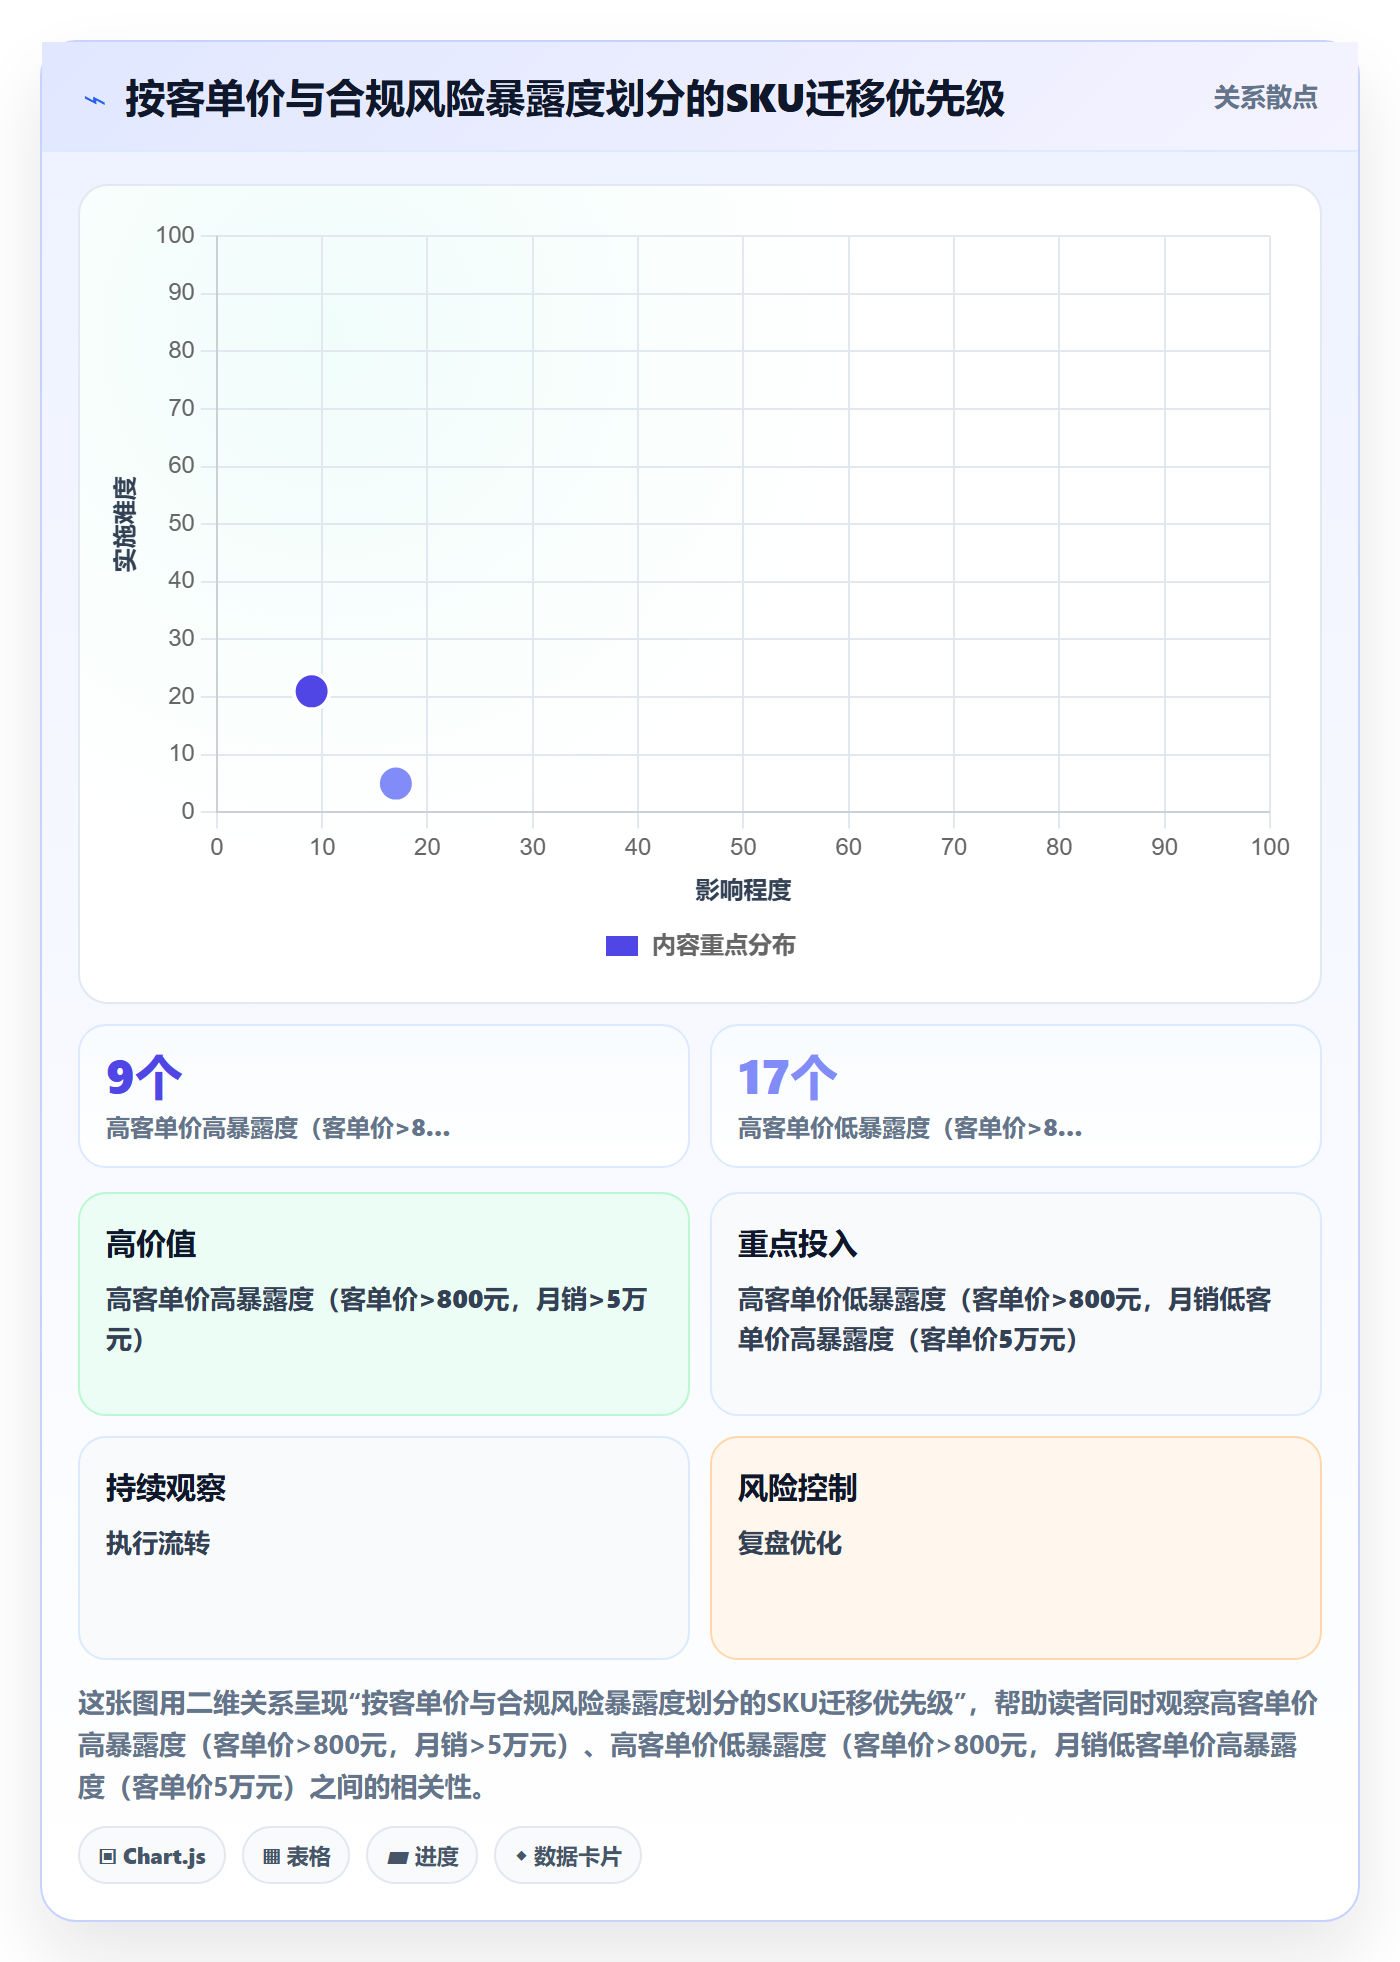Select the 9个 data card

[384, 1096]
